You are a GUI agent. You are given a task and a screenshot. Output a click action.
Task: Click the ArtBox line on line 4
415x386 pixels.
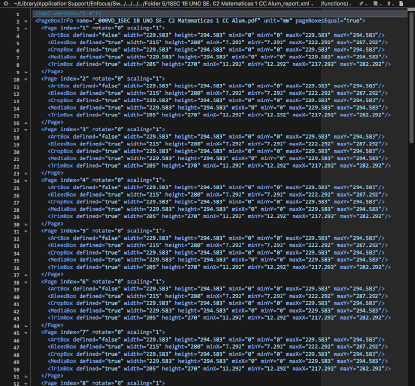click(x=216, y=35)
